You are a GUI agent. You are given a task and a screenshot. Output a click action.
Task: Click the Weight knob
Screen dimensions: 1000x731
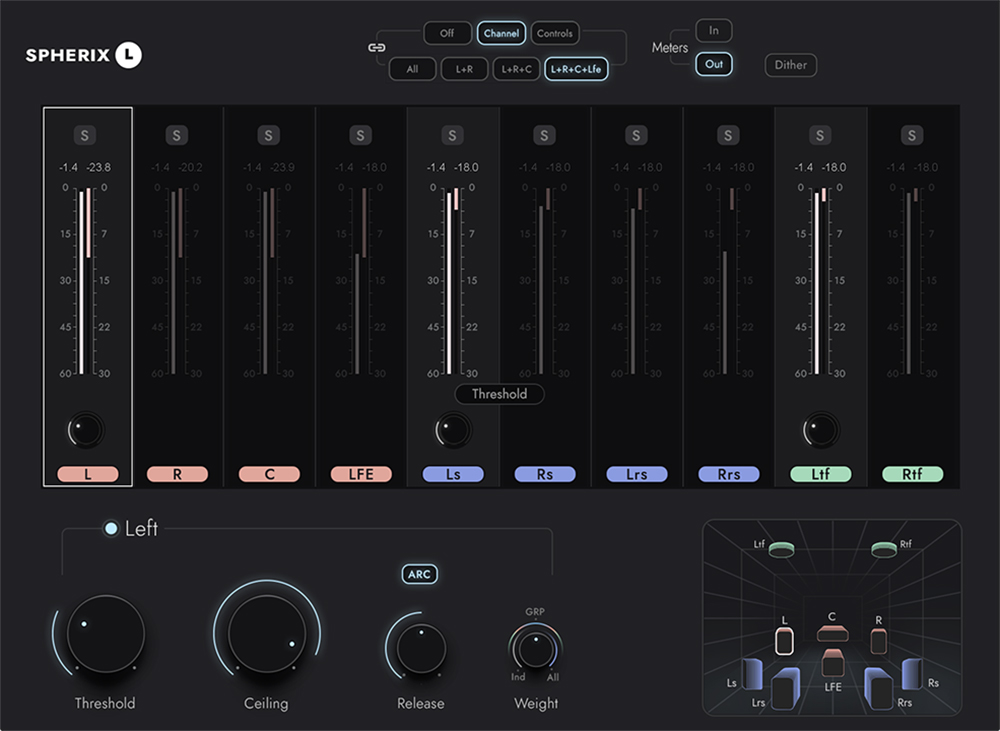coord(536,649)
